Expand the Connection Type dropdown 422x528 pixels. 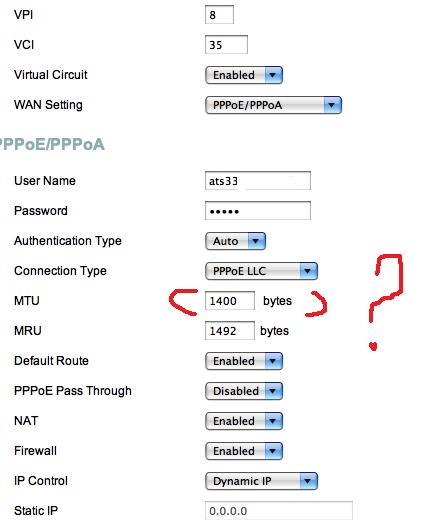click(261, 271)
